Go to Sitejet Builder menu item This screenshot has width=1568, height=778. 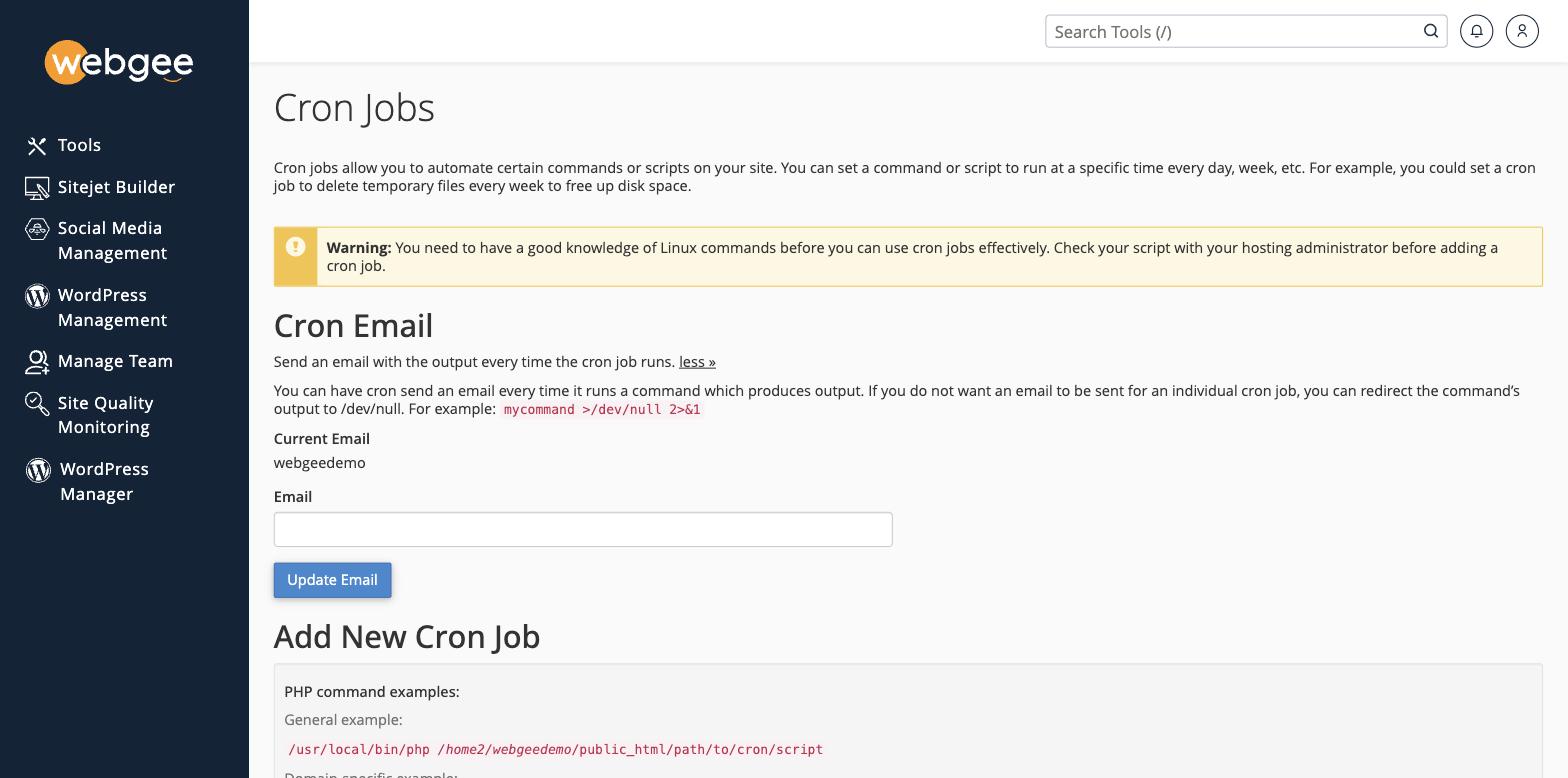(x=116, y=187)
